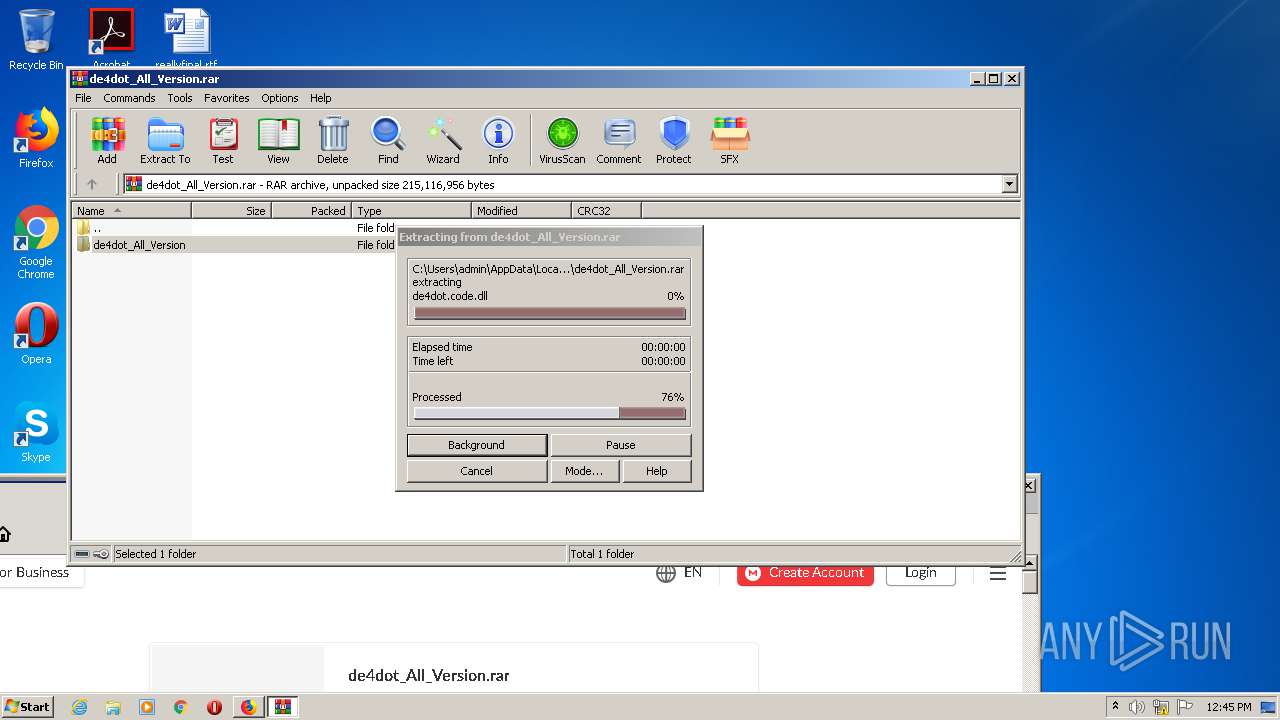Click the volume speaker tray icon

(1137, 707)
